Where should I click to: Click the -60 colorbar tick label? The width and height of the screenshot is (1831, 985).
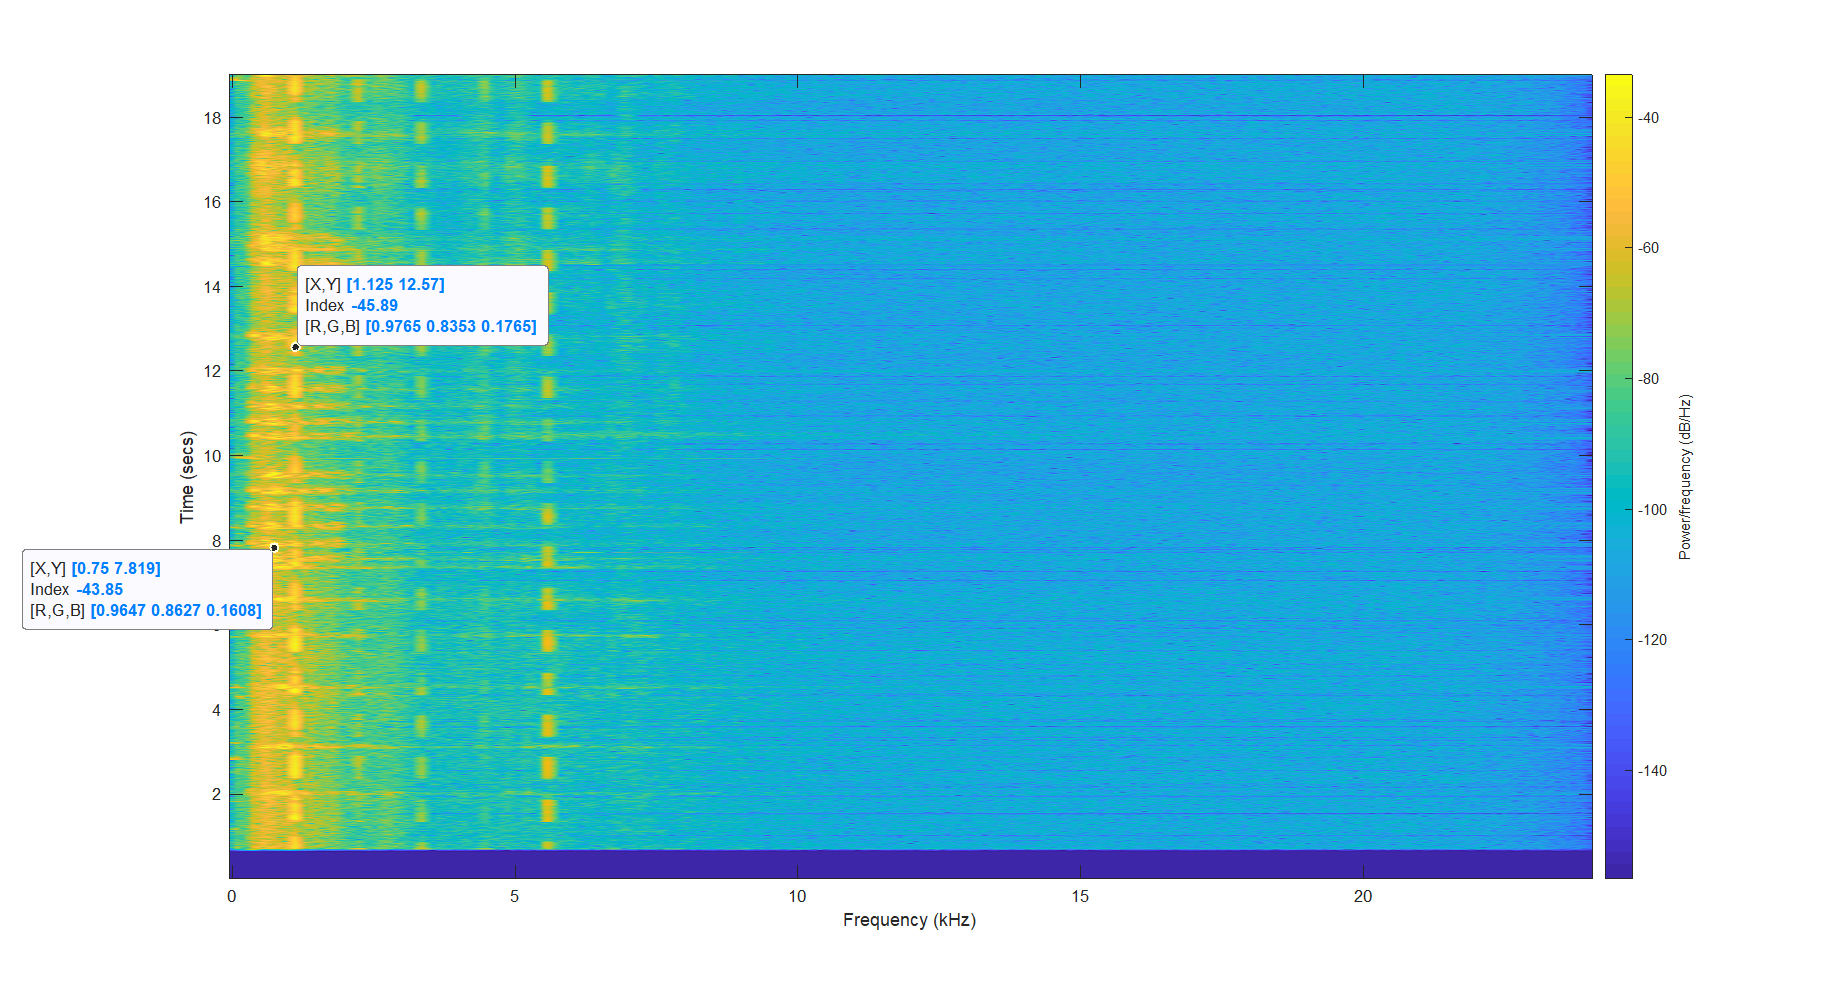(1648, 248)
